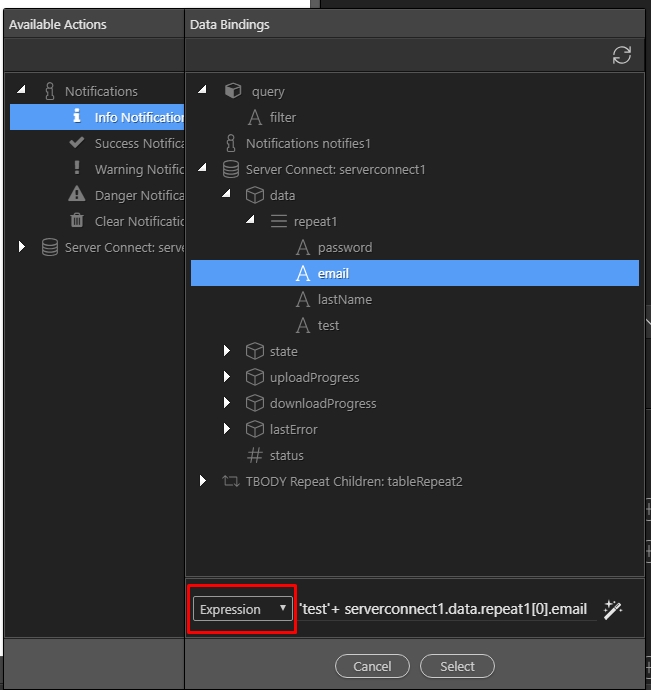Click the Danger Notification warning triangle icon
The image size is (651, 690).
[x=77, y=195]
